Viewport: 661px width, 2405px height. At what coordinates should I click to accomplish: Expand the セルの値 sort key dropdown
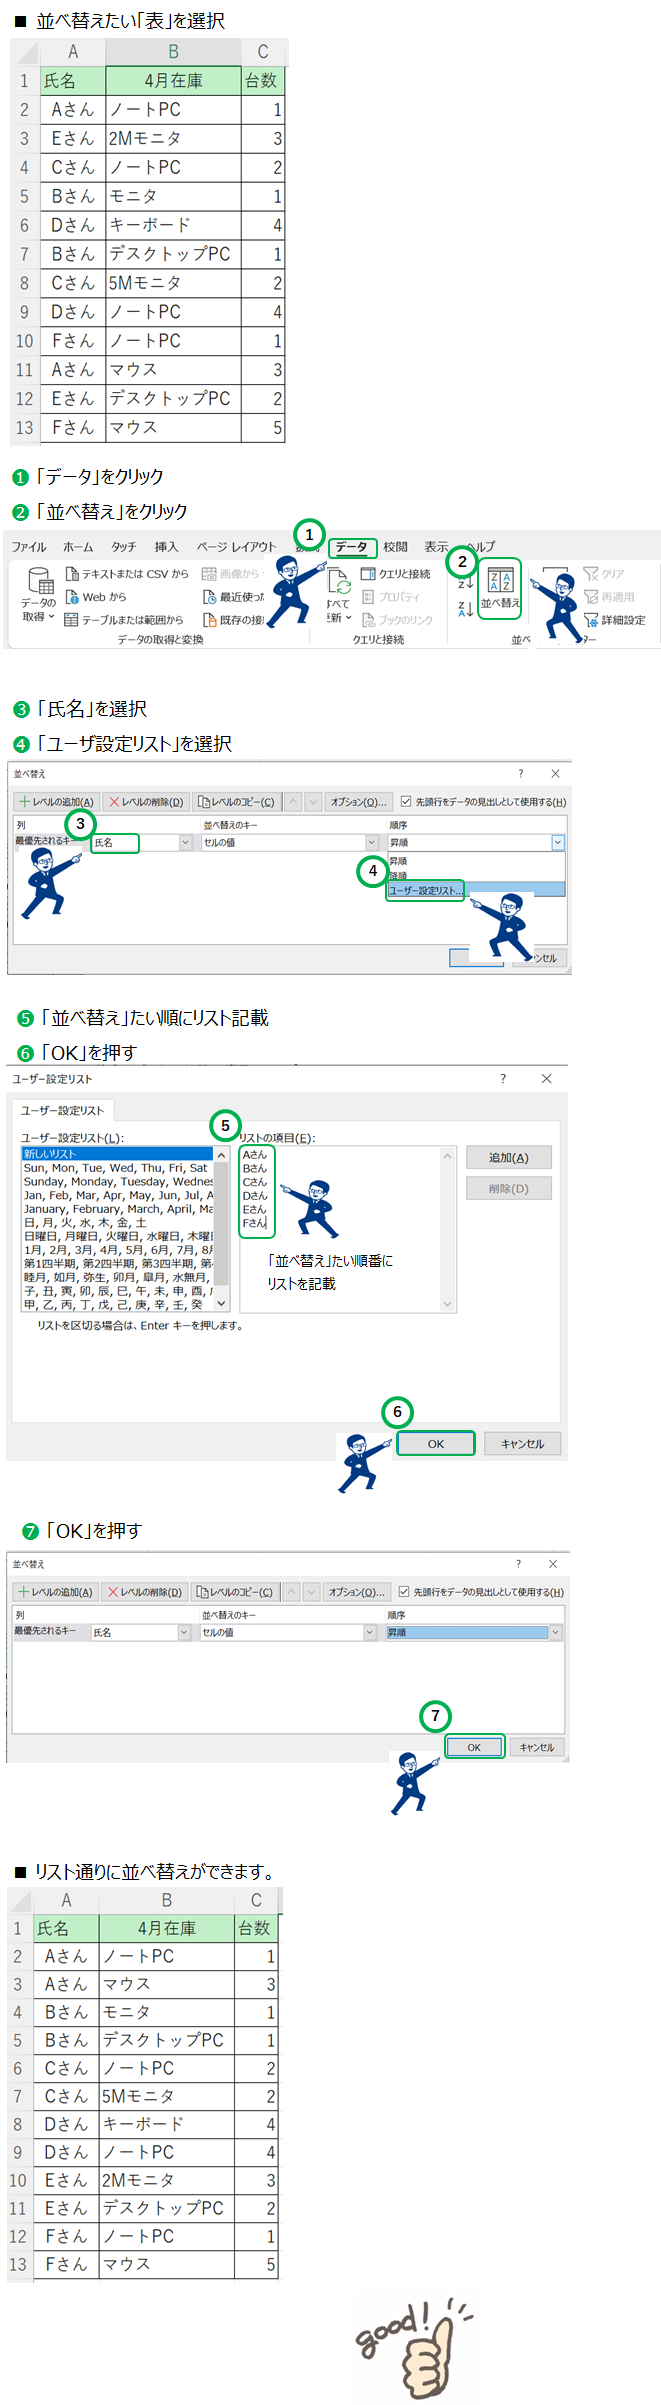pyautogui.click(x=371, y=843)
